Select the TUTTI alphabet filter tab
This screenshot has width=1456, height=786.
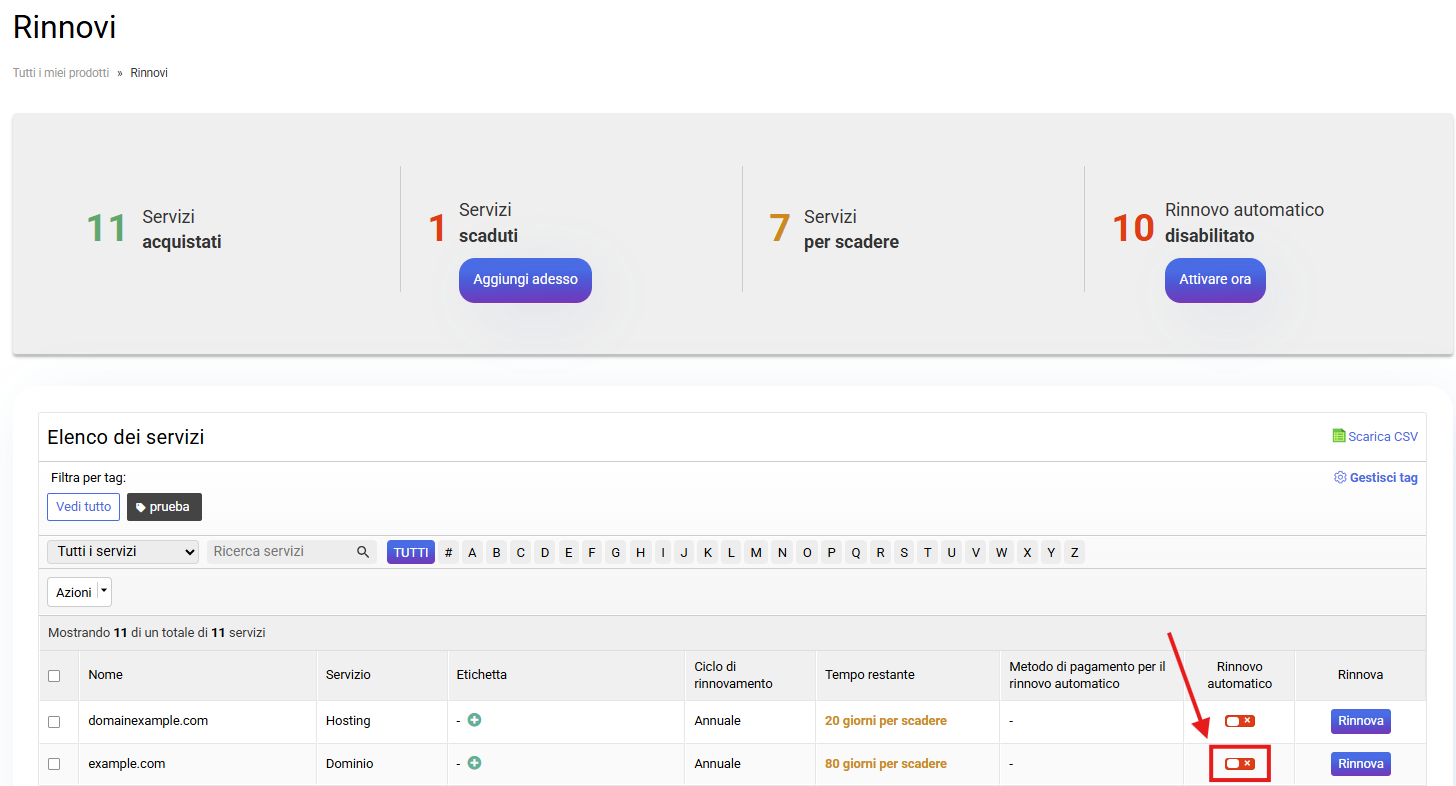[x=411, y=552]
